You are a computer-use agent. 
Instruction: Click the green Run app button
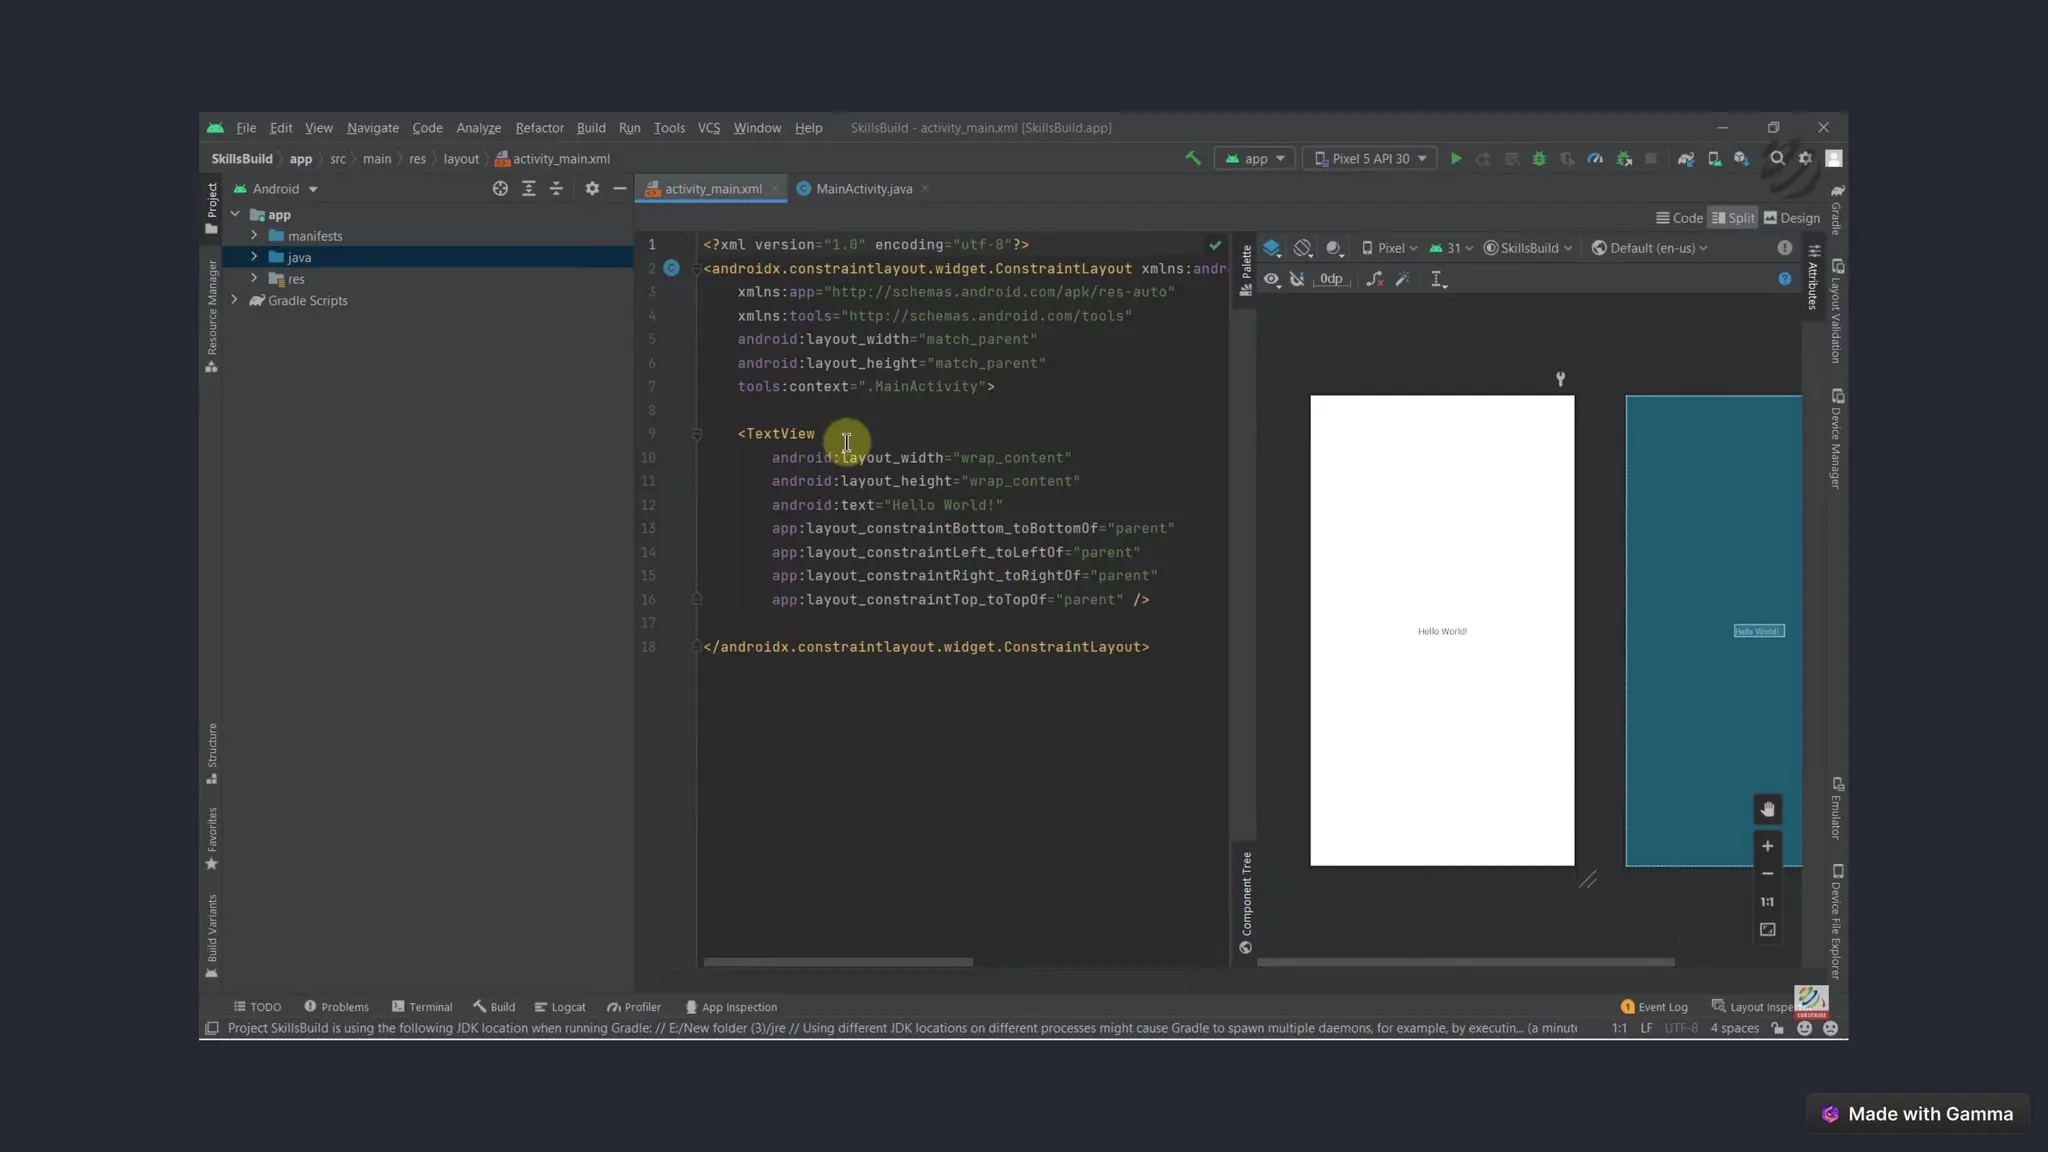coord(1456,159)
